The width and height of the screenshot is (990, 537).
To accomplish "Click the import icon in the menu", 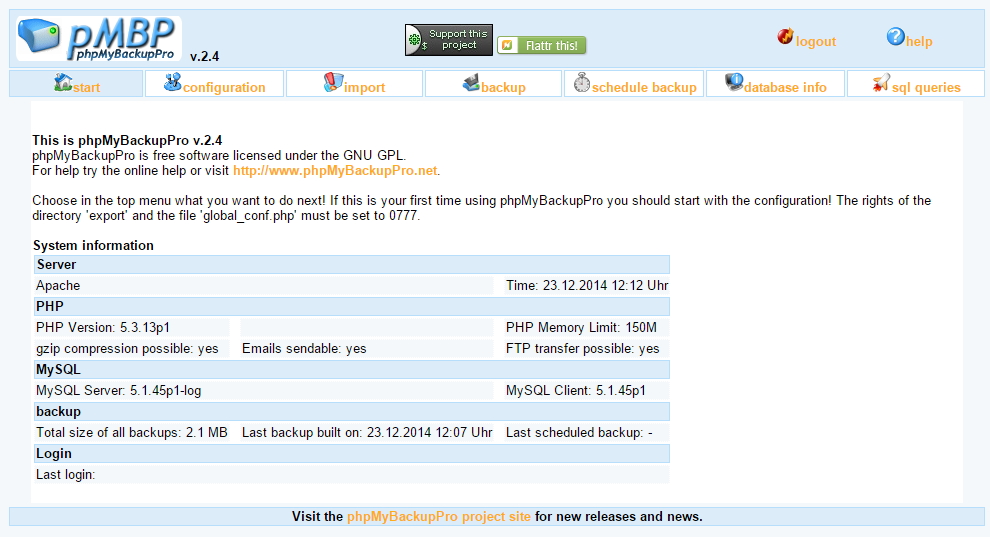I will (x=333, y=82).
